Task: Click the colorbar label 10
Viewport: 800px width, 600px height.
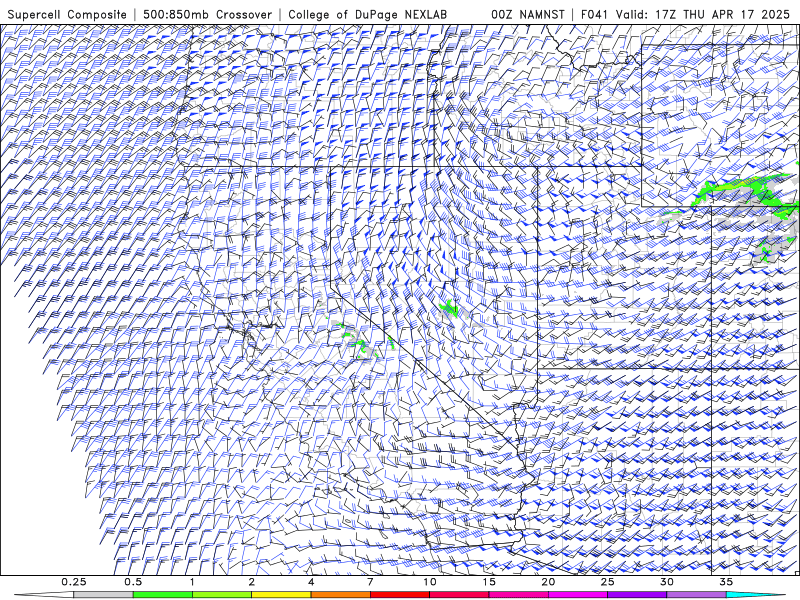Action: (430, 582)
